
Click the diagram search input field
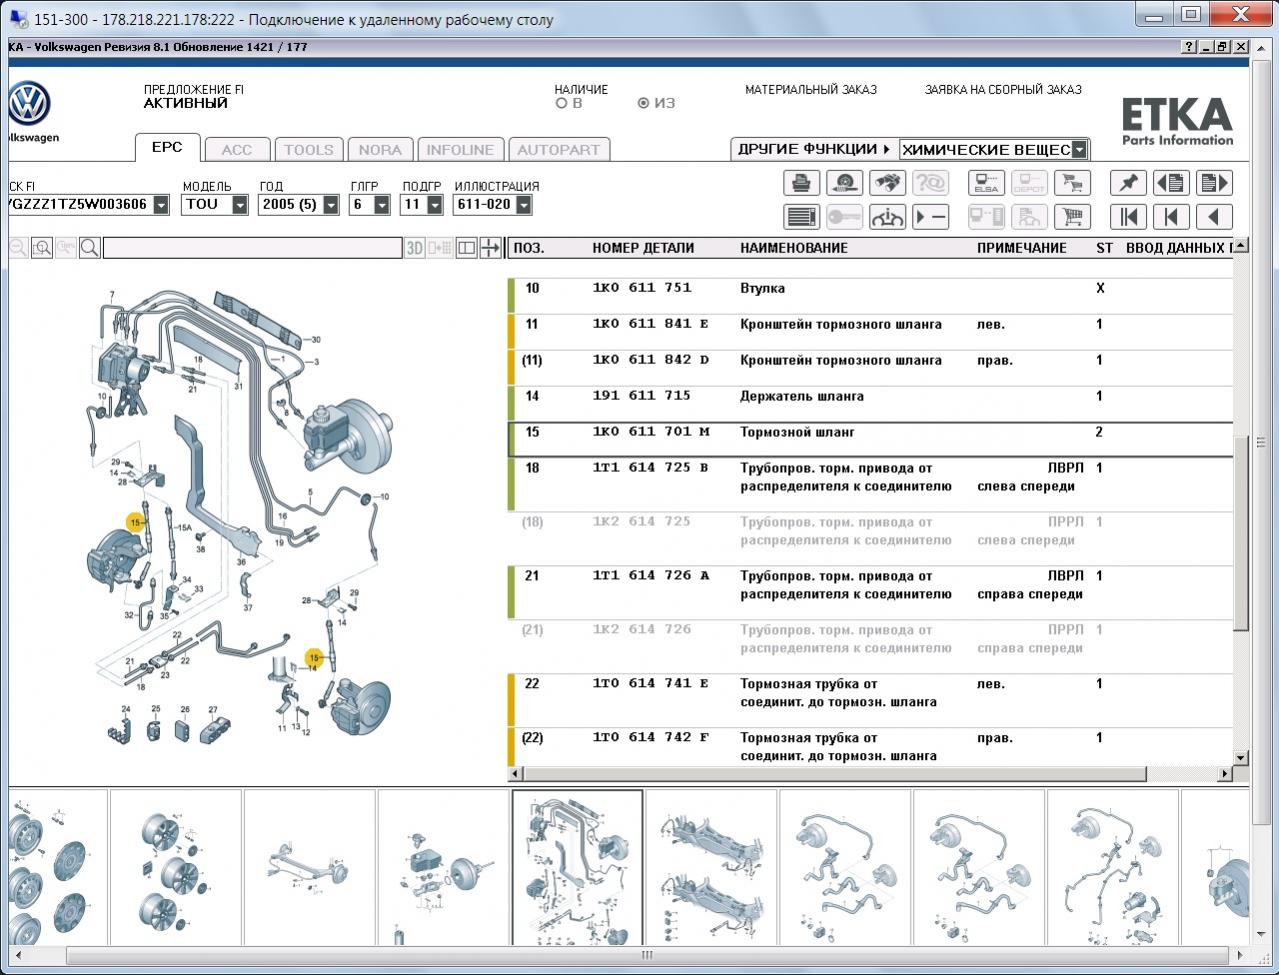coord(252,248)
